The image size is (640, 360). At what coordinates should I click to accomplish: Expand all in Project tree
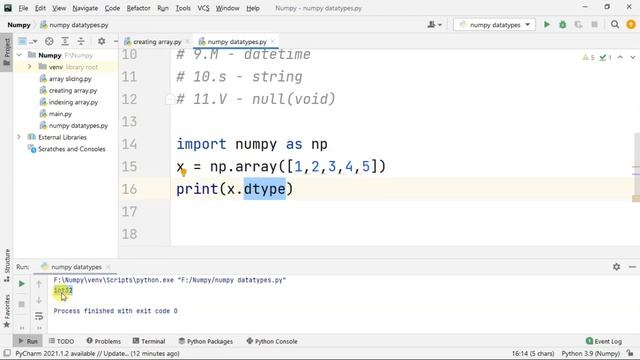65,41
